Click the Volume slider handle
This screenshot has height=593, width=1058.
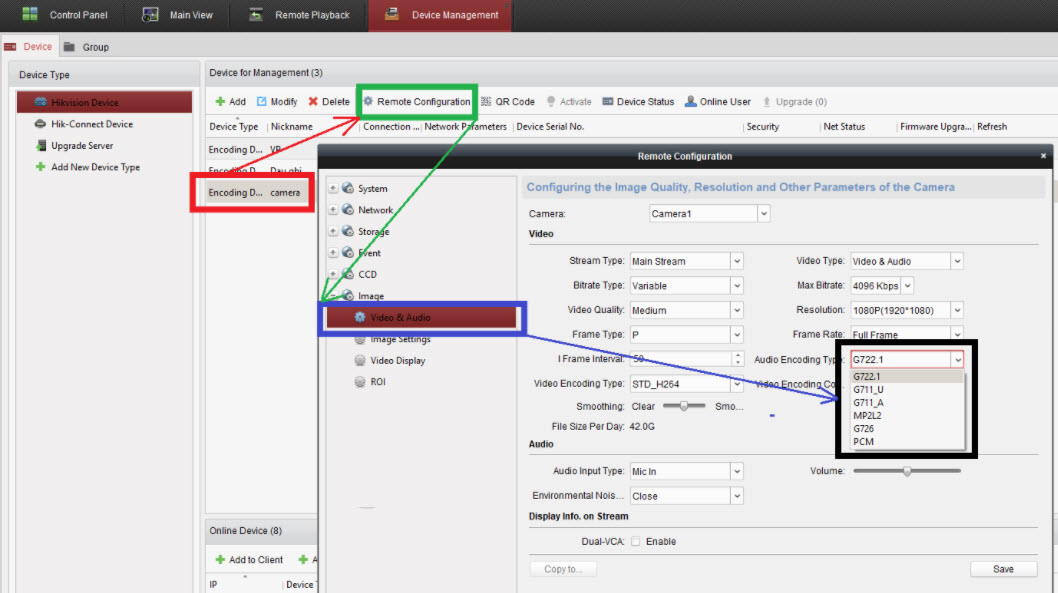pyautogui.click(x=907, y=470)
